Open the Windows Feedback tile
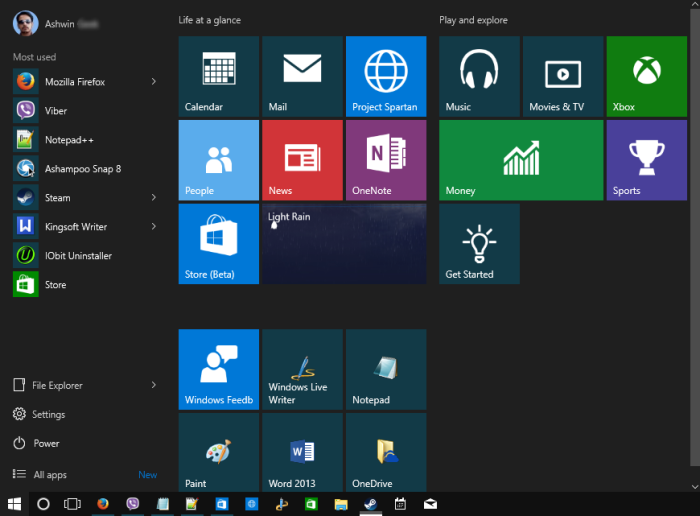Screen dimensions: 700x516 click(219, 369)
